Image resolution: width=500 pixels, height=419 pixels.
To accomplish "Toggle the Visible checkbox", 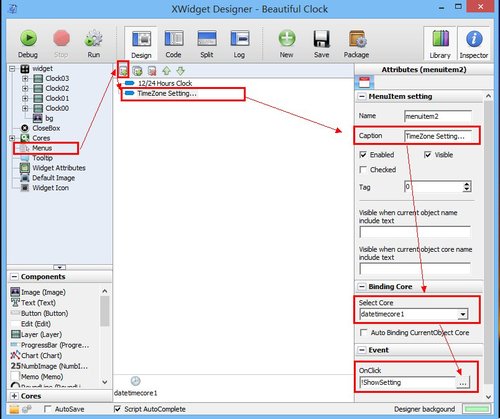I will (428, 155).
